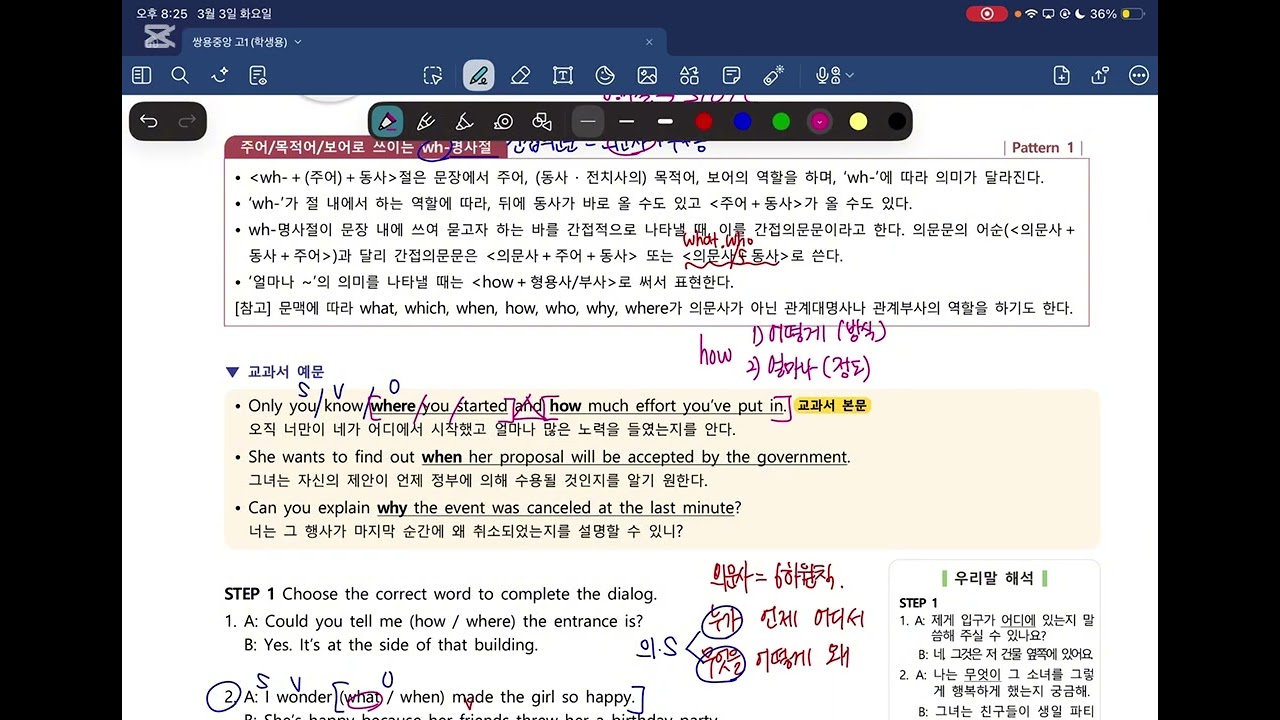Tap the 'Pattern 1' label

click(1043, 147)
